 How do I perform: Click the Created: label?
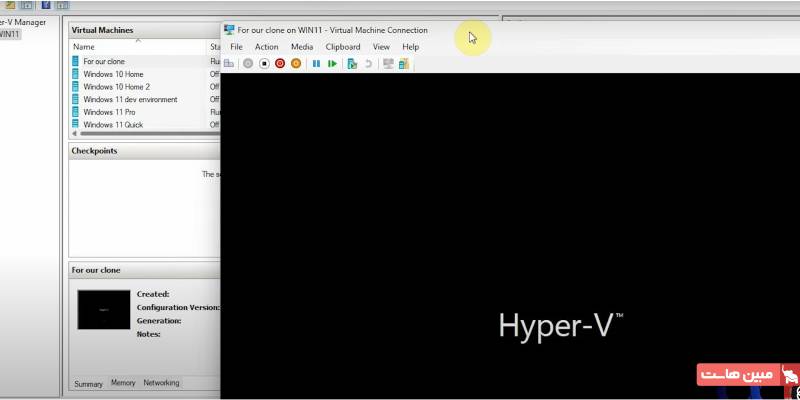pyautogui.click(x=153, y=294)
